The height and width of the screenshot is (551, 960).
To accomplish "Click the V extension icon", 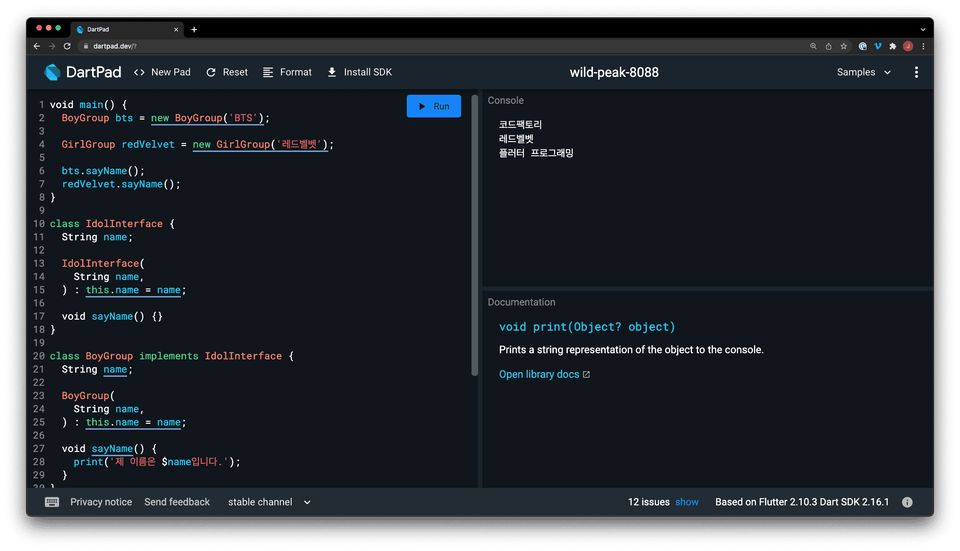I will coord(878,46).
